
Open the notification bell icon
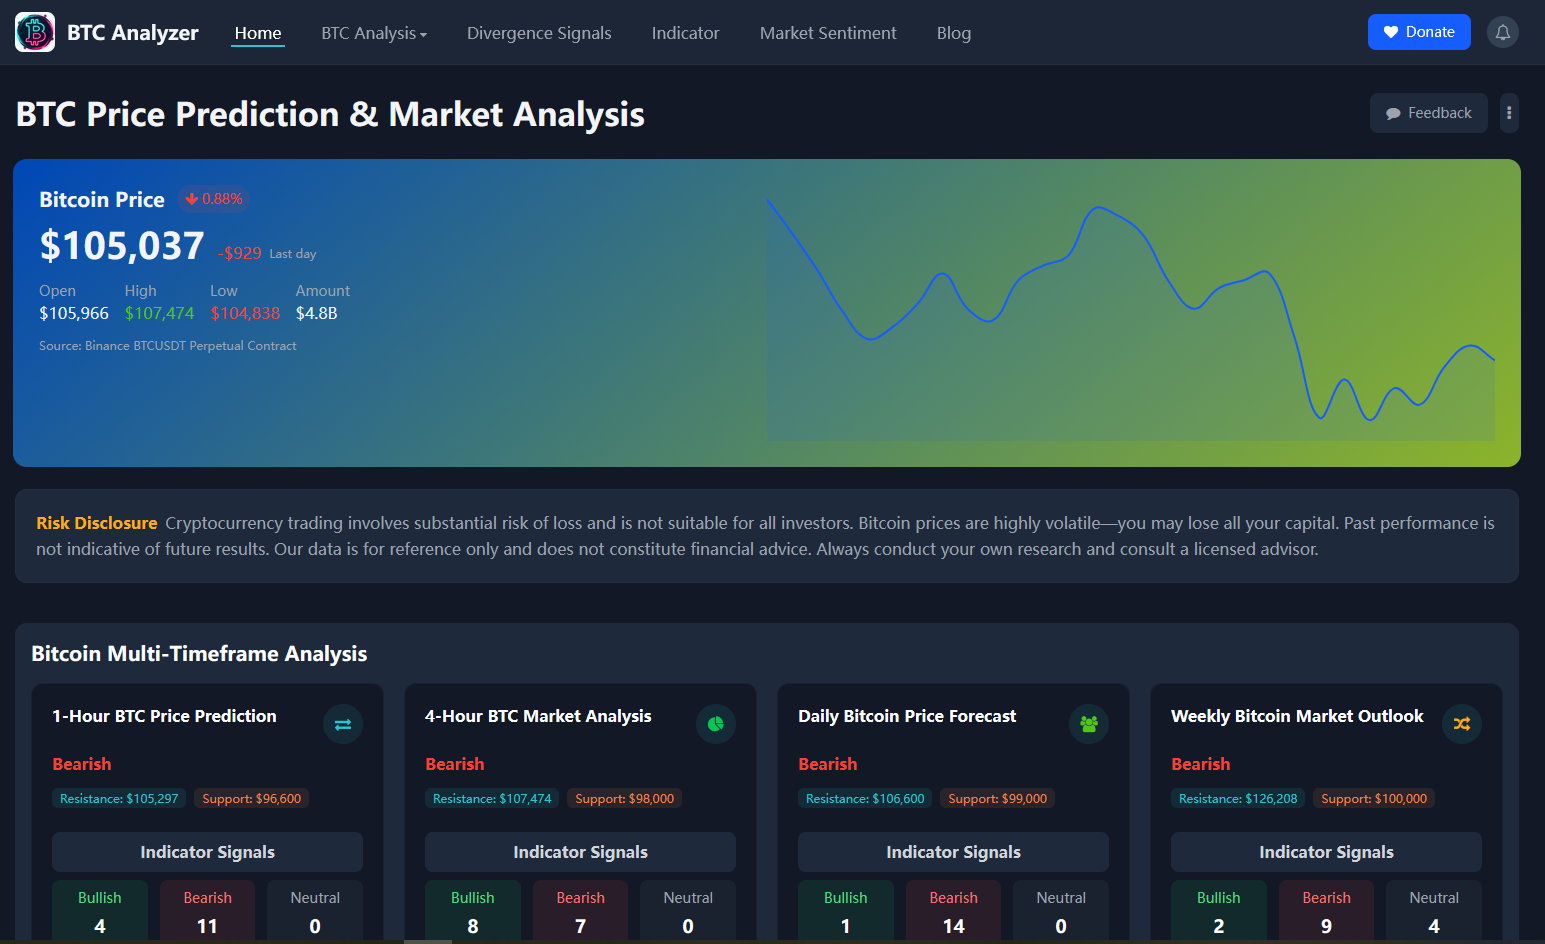[x=1503, y=31]
